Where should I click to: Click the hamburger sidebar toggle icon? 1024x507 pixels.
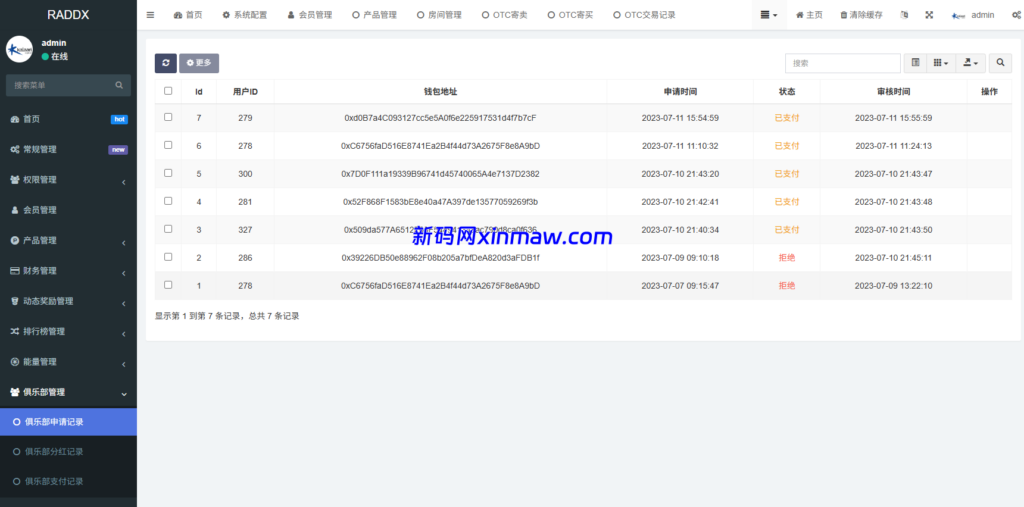150,15
